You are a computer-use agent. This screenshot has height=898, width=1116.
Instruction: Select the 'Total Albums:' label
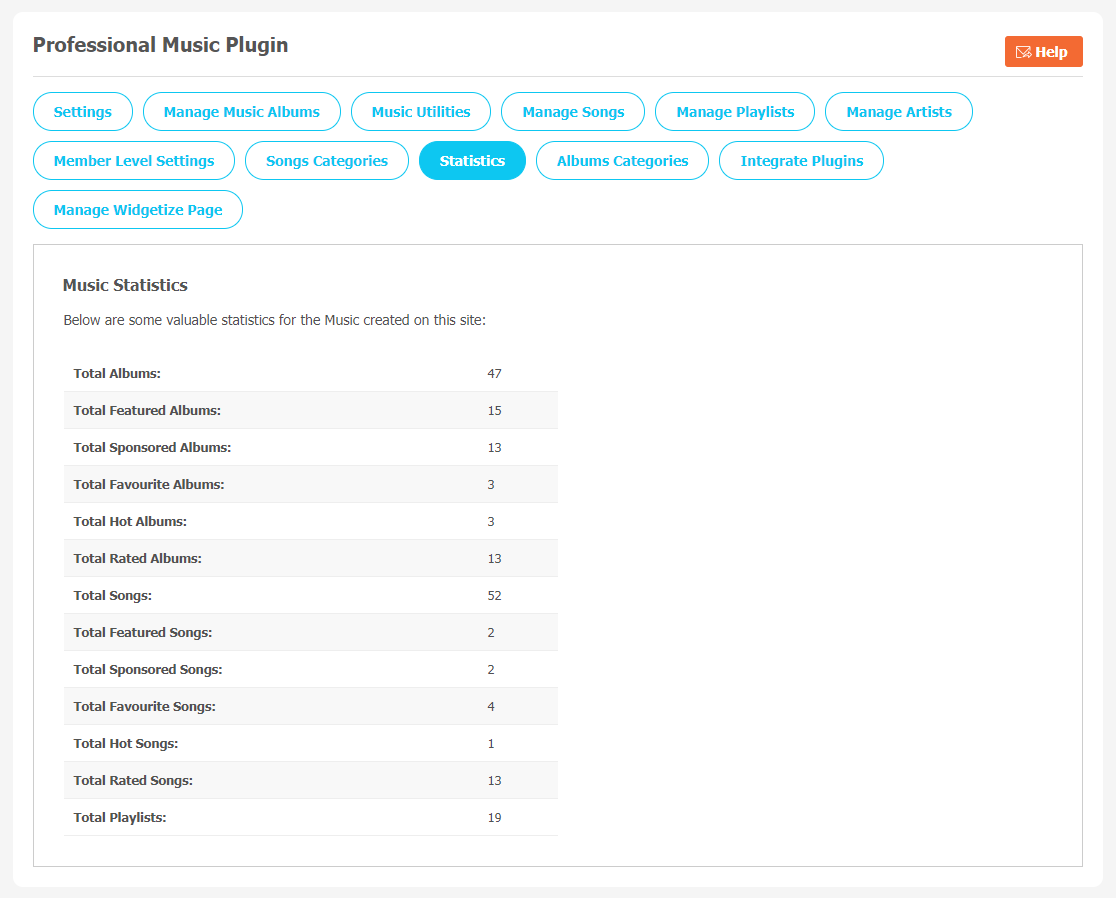coord(117,374)
